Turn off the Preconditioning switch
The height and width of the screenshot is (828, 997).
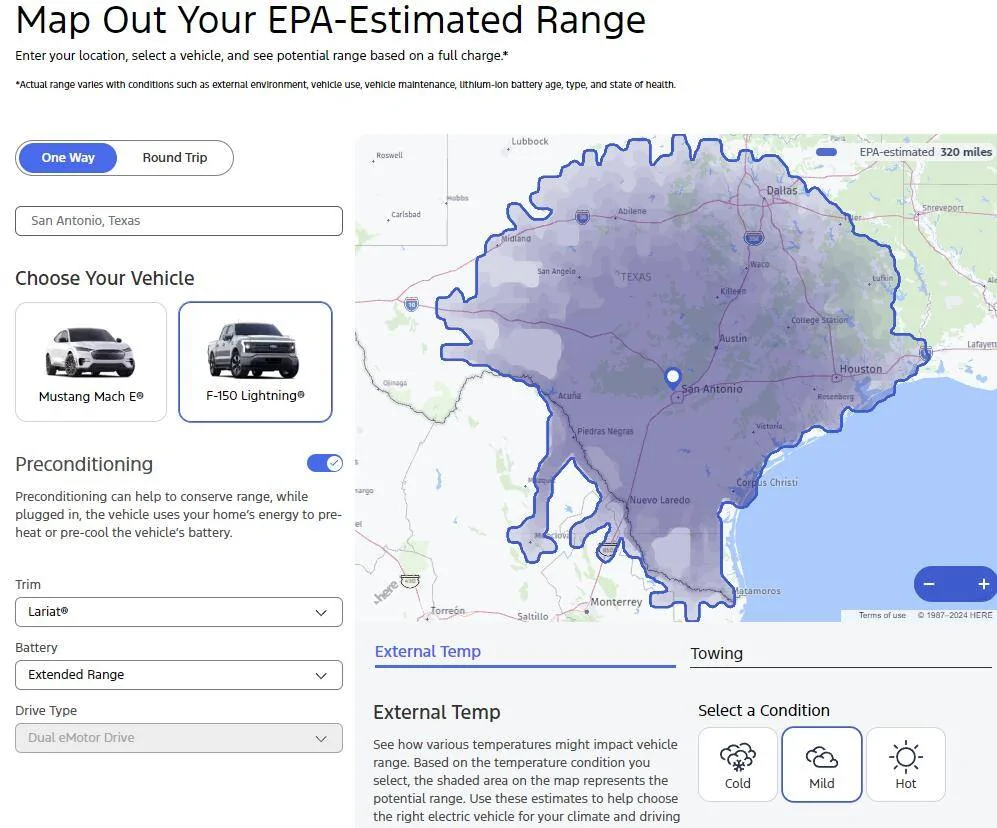[x=324, y=463]
